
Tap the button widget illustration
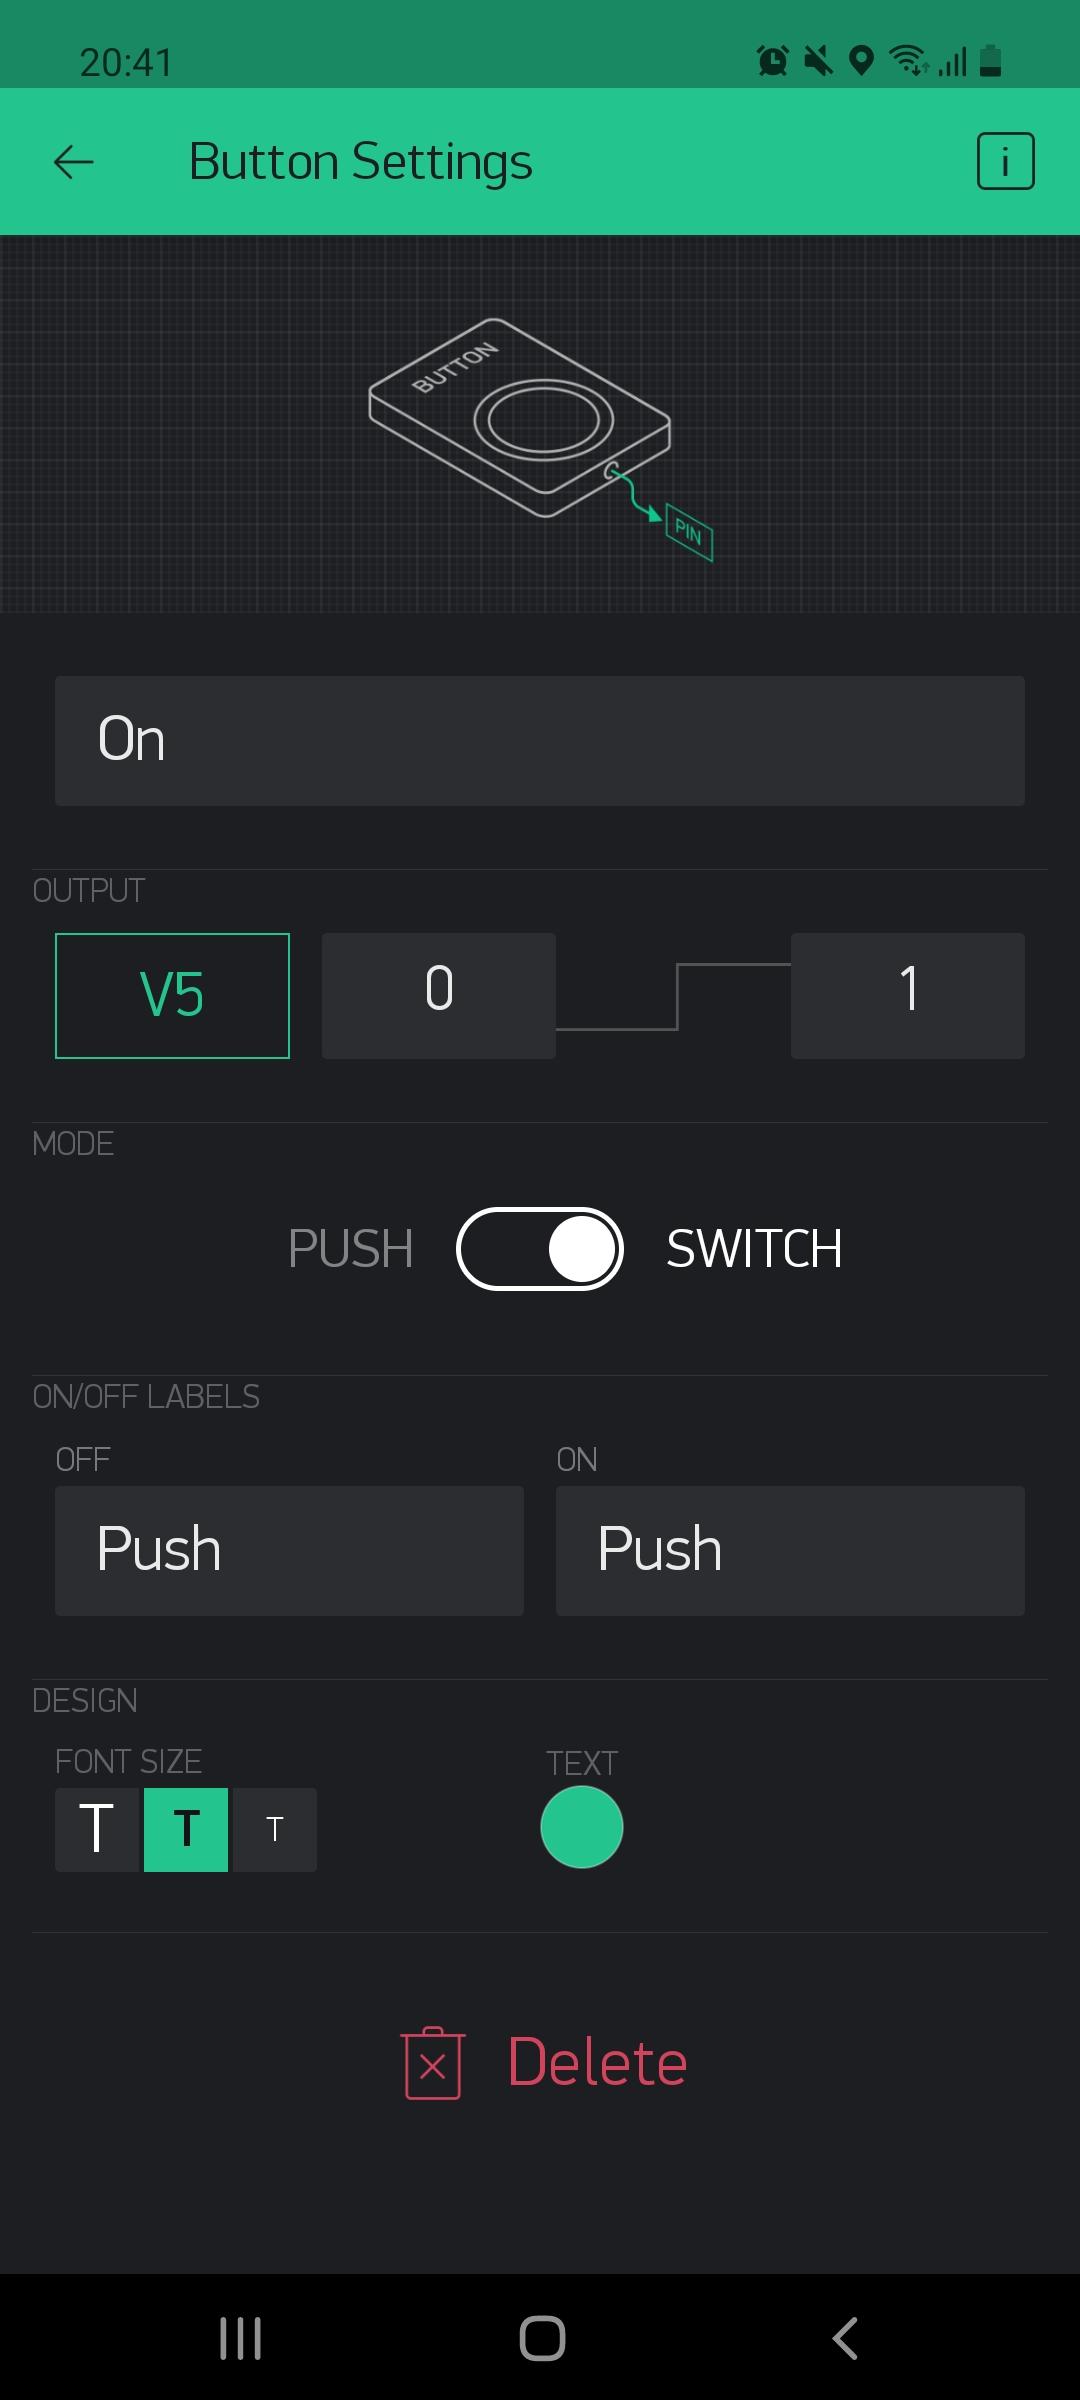click(520, 418)
